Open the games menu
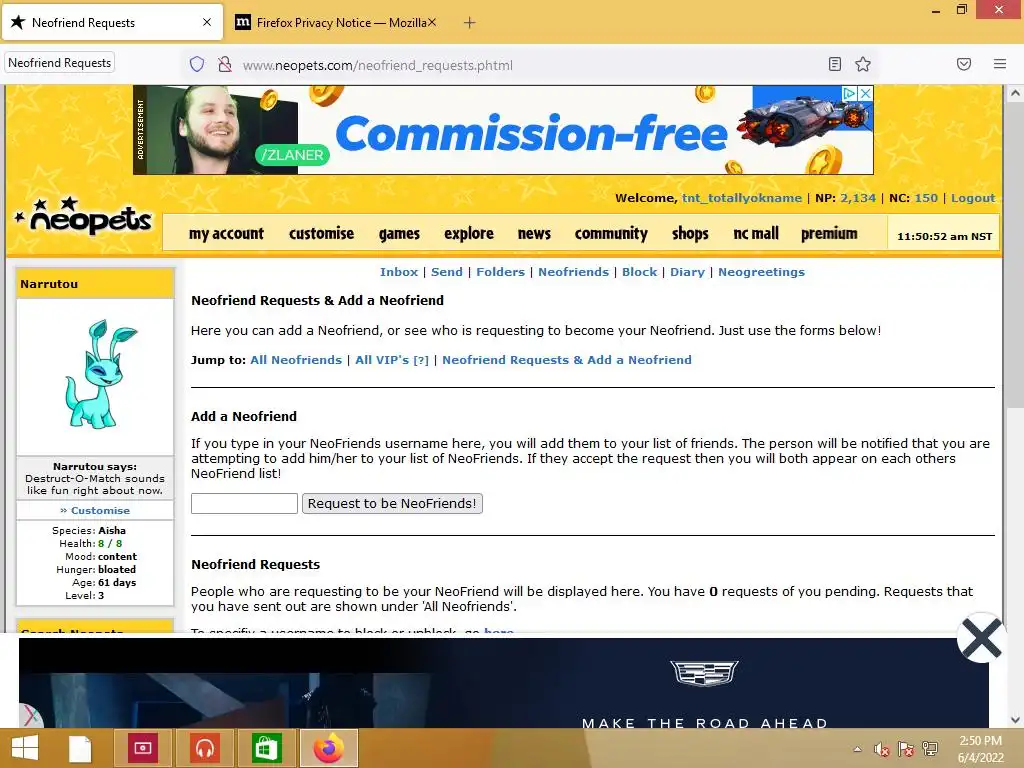1024x768 pixels. 399,233
